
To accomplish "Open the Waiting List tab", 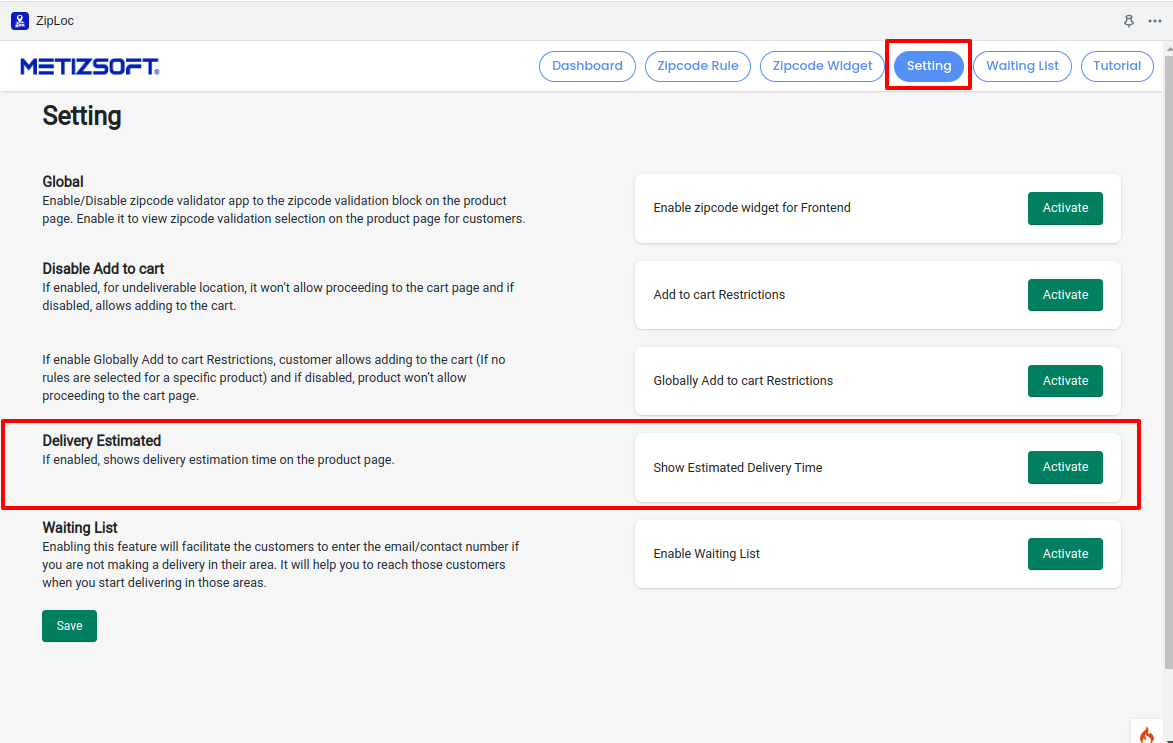I will click(x=1022, y=66).
